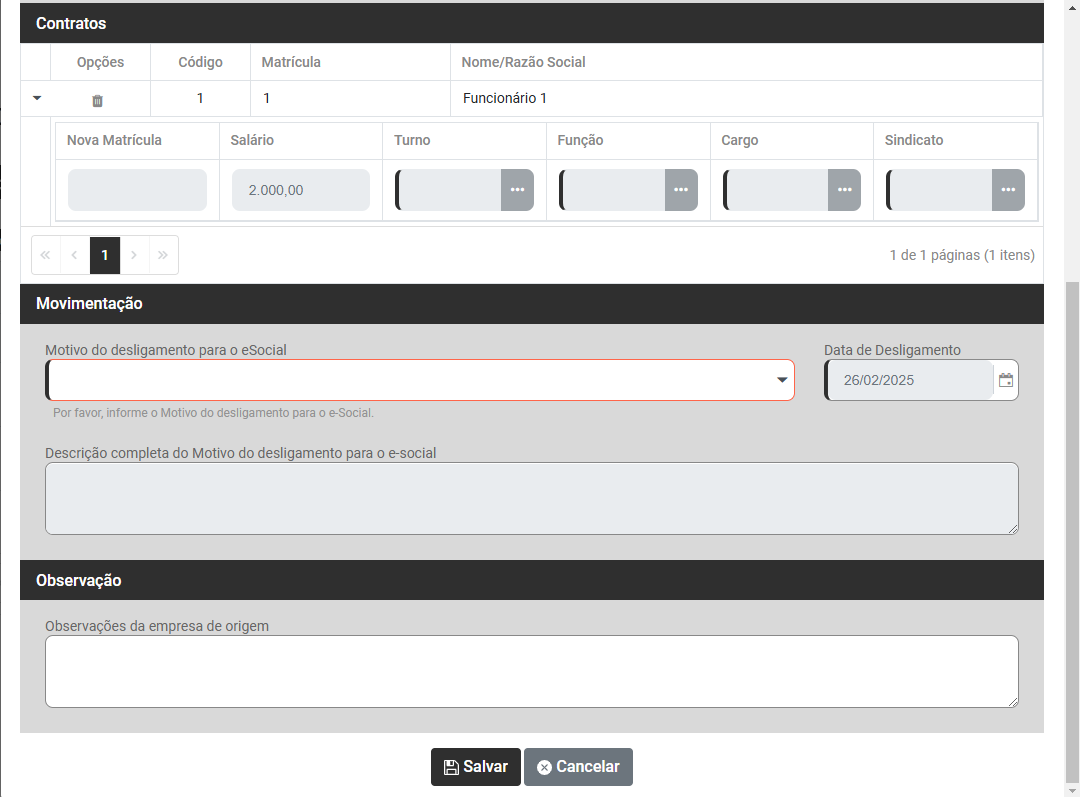Click the Observações da empresa de origem text area

[x=532, y=672]
